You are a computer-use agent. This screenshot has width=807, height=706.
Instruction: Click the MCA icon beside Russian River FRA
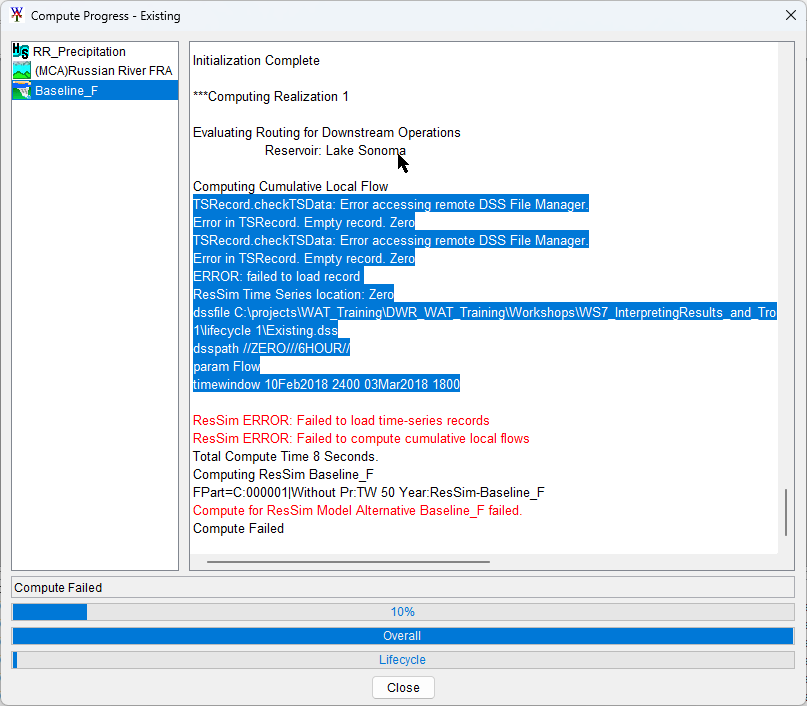(x=21, y=71)
